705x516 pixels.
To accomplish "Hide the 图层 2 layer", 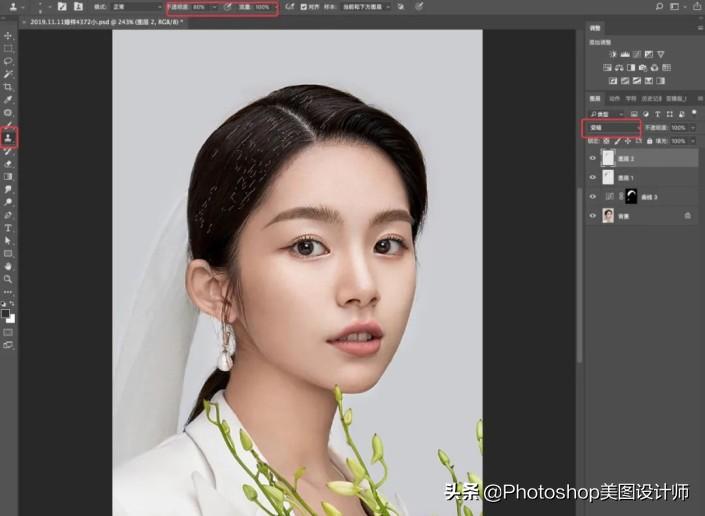I will tap(592, 158).
